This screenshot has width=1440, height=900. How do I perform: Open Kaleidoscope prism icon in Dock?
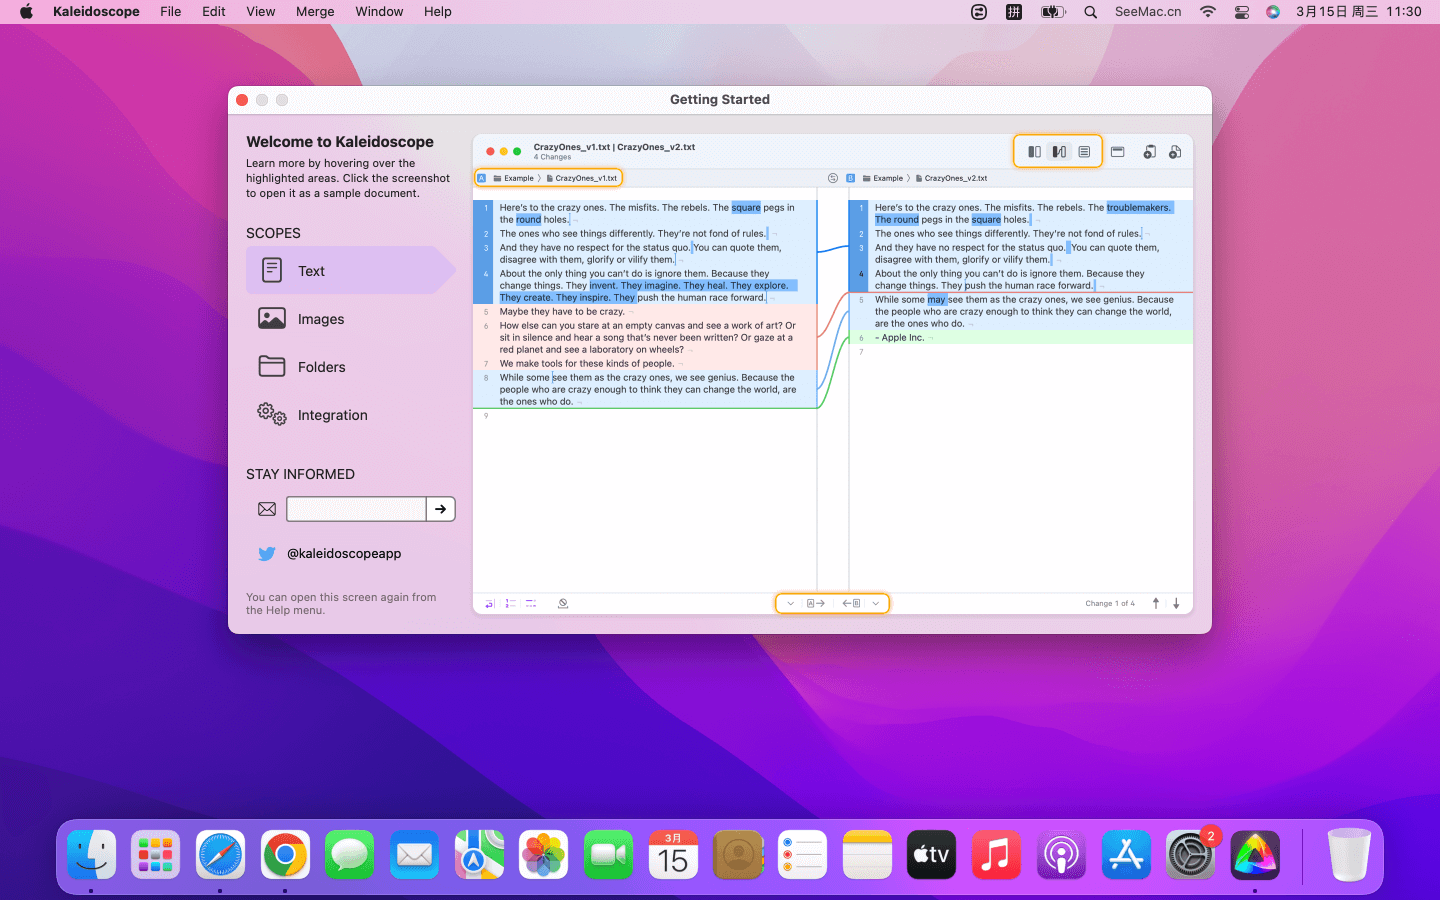pyautogui.click(x=1255, y=855)
